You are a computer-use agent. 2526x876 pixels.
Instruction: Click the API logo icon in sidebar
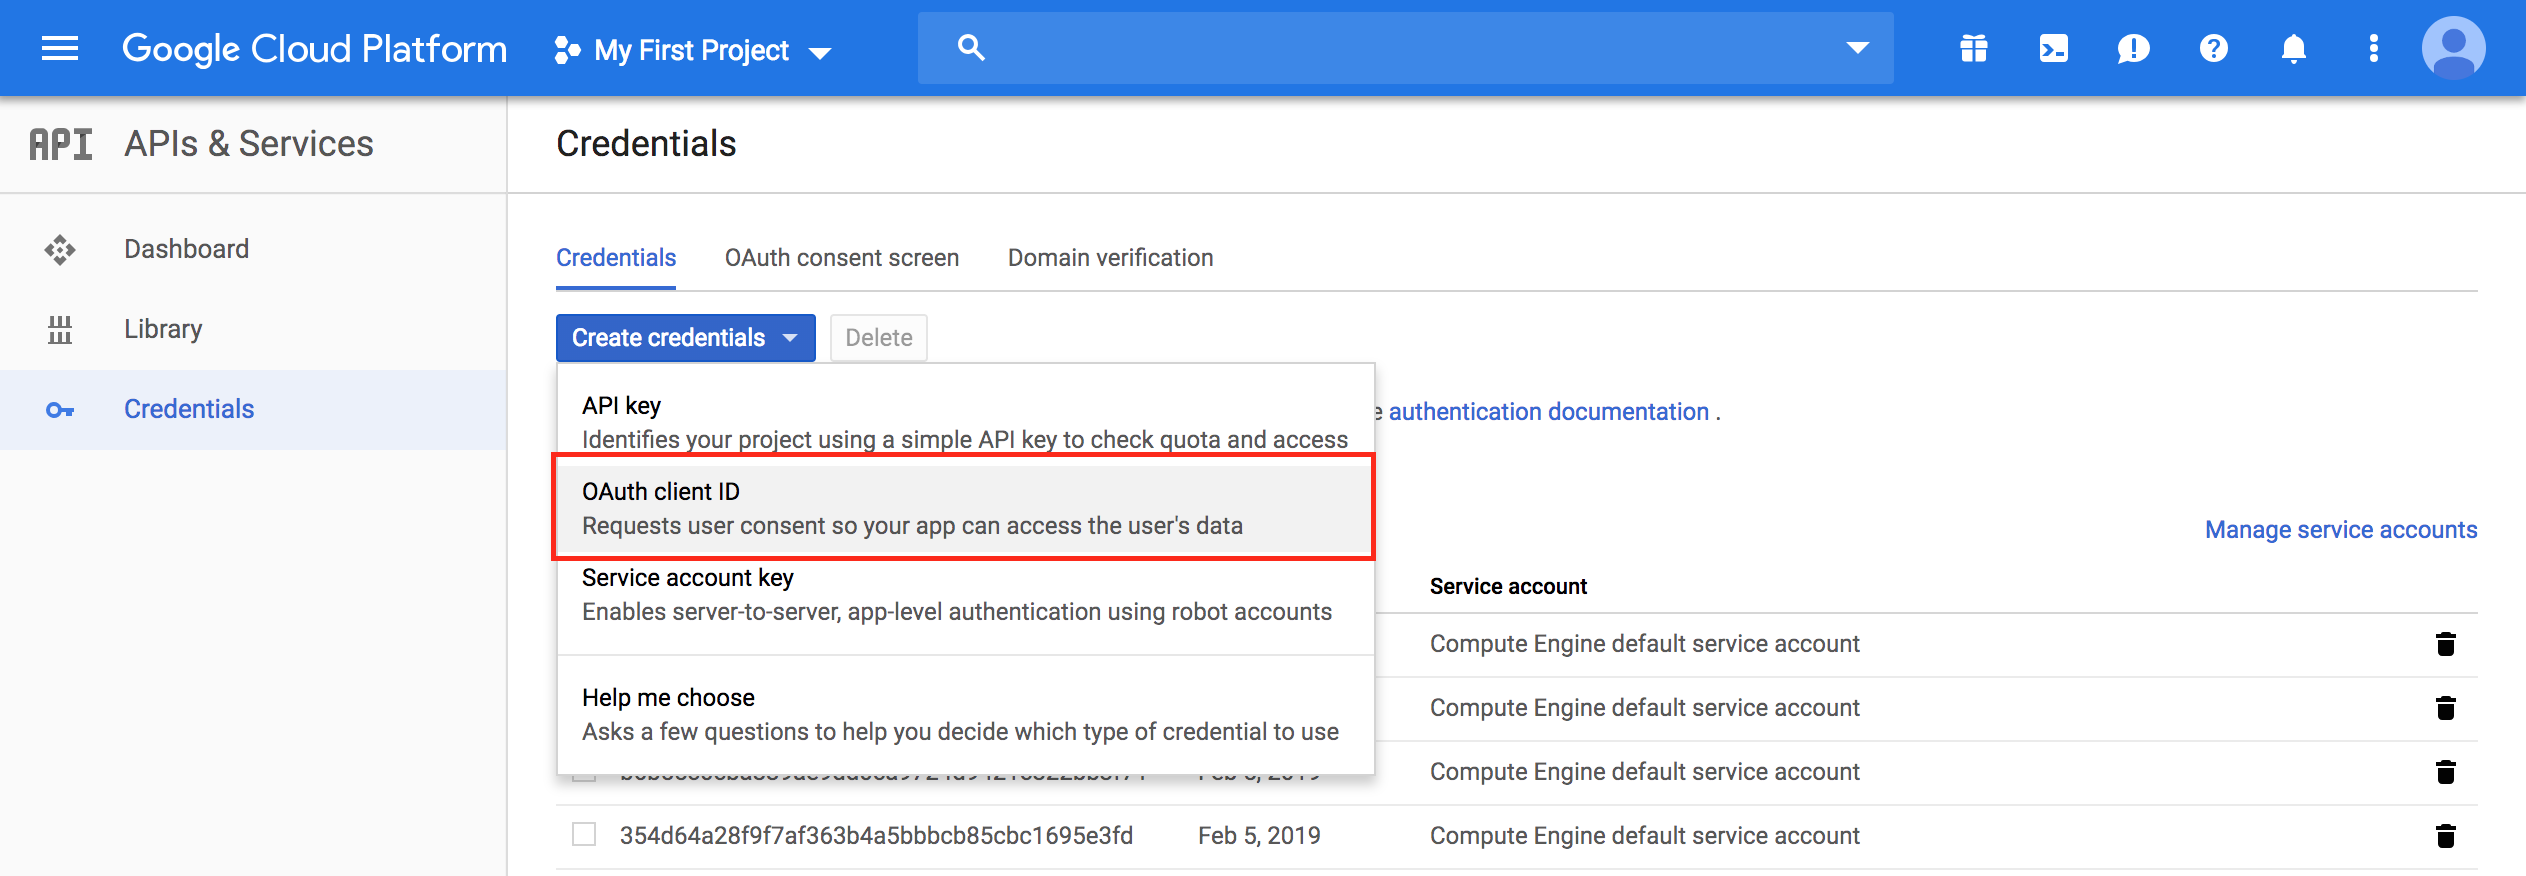pos(61,144)
